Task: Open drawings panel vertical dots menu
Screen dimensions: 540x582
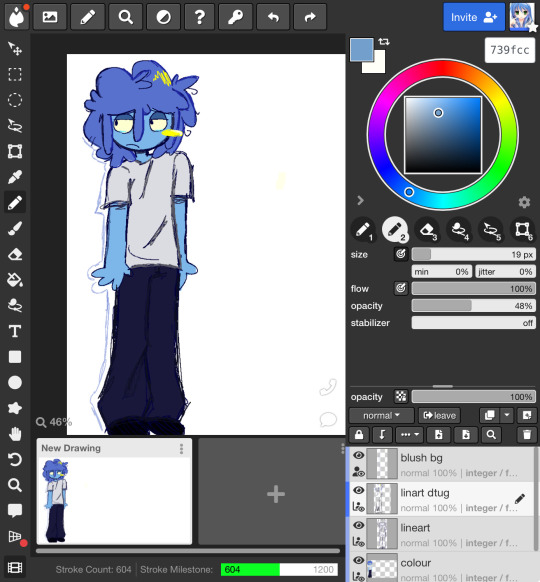Action: coord(342,449)
